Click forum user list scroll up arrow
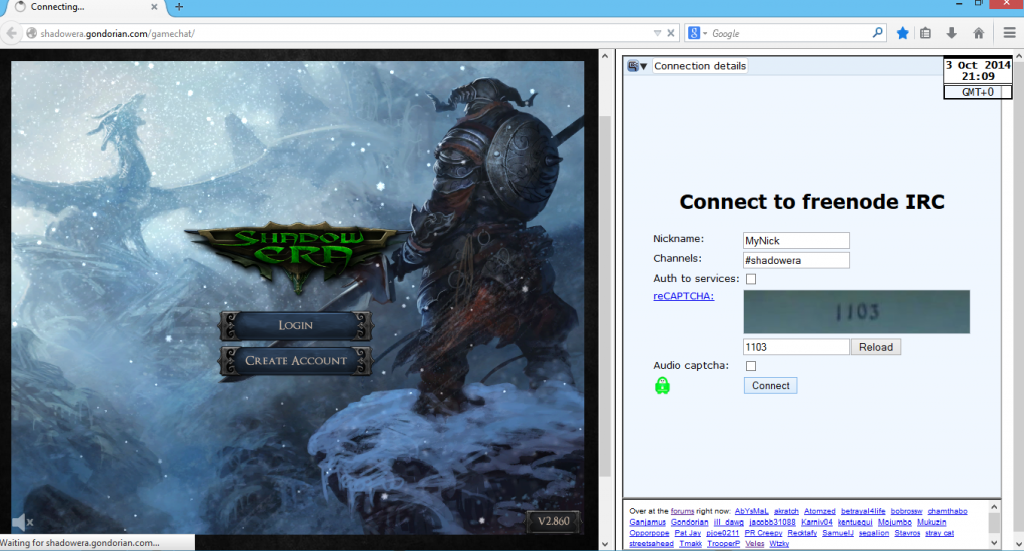1024x551 pixels. (x=994, y=507)
